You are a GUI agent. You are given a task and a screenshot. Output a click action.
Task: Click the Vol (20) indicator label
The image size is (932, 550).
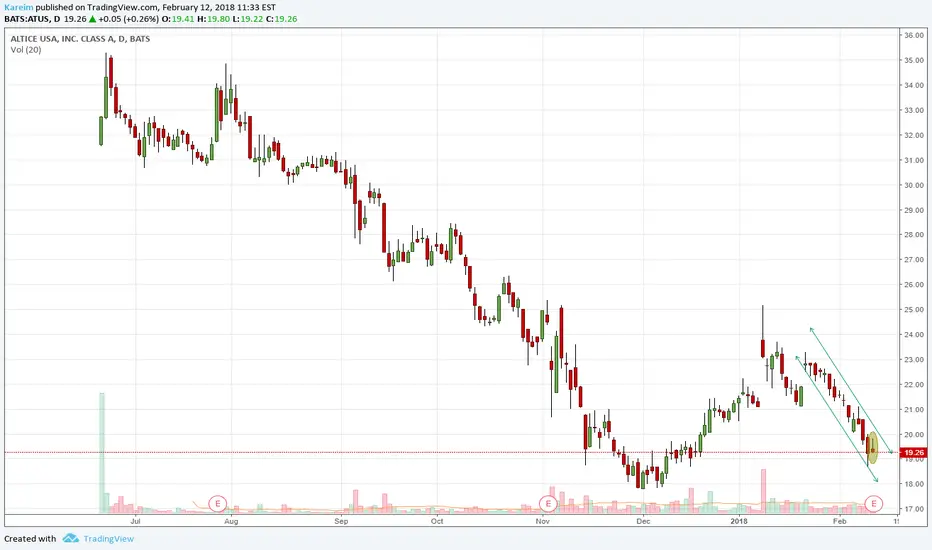click(x=26, y=50)
